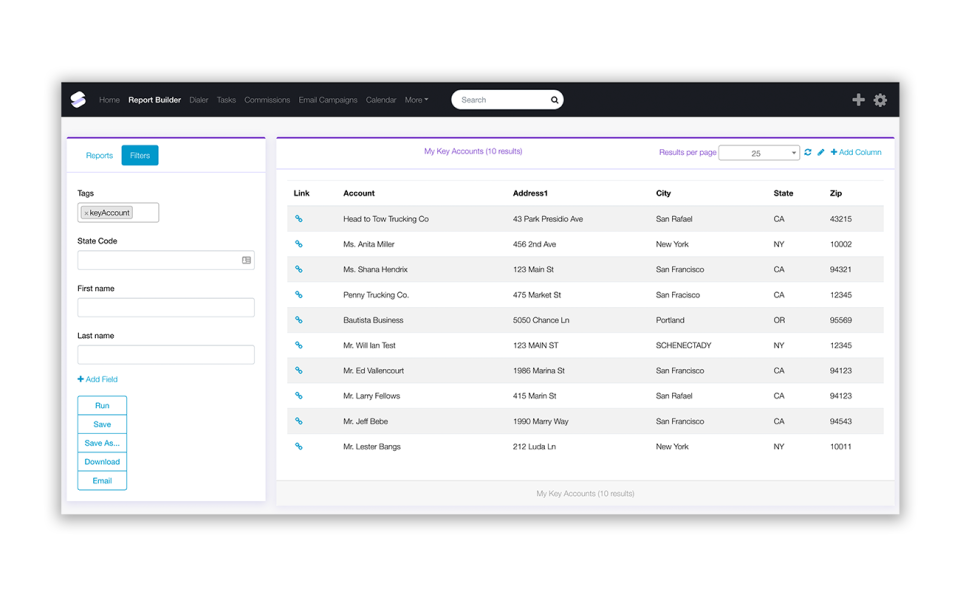Open the Report Builder menu item
The image size is (960, 597).
click(x=154, y=100)
